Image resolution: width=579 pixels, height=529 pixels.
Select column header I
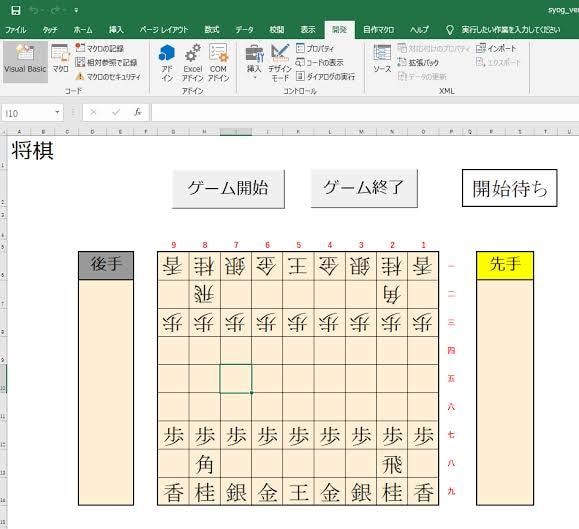(x=236, y=131)
